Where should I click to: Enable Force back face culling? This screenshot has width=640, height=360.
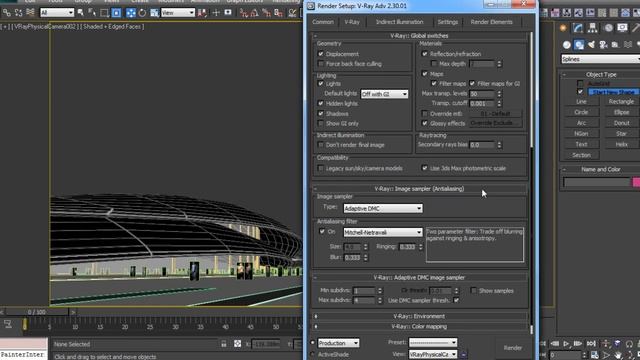click(321, 64)
